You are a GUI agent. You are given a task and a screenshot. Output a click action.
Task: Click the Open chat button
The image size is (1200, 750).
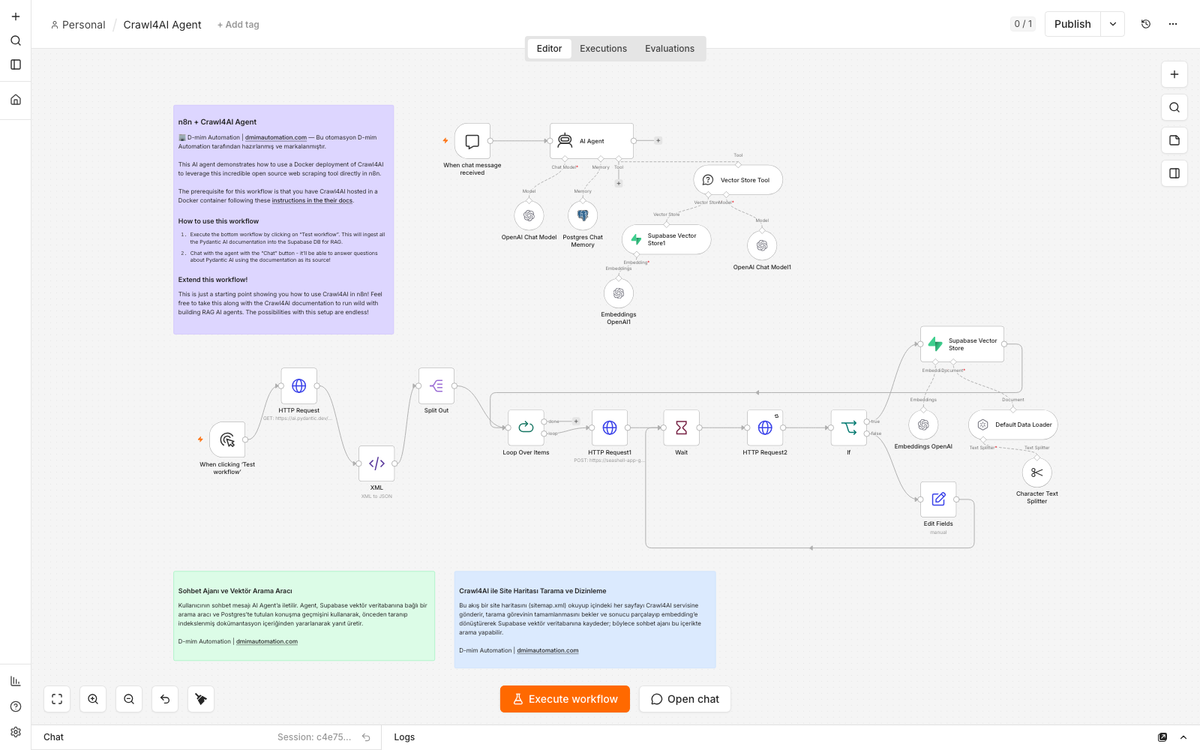tap(685, 699)
